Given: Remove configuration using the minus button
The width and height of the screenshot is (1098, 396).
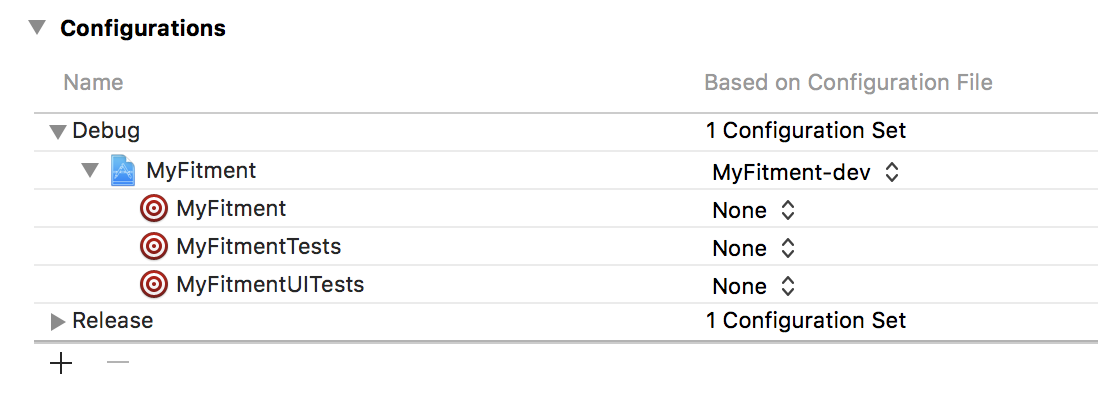Looking at the screenshot, I should click(x=118, y=362).
